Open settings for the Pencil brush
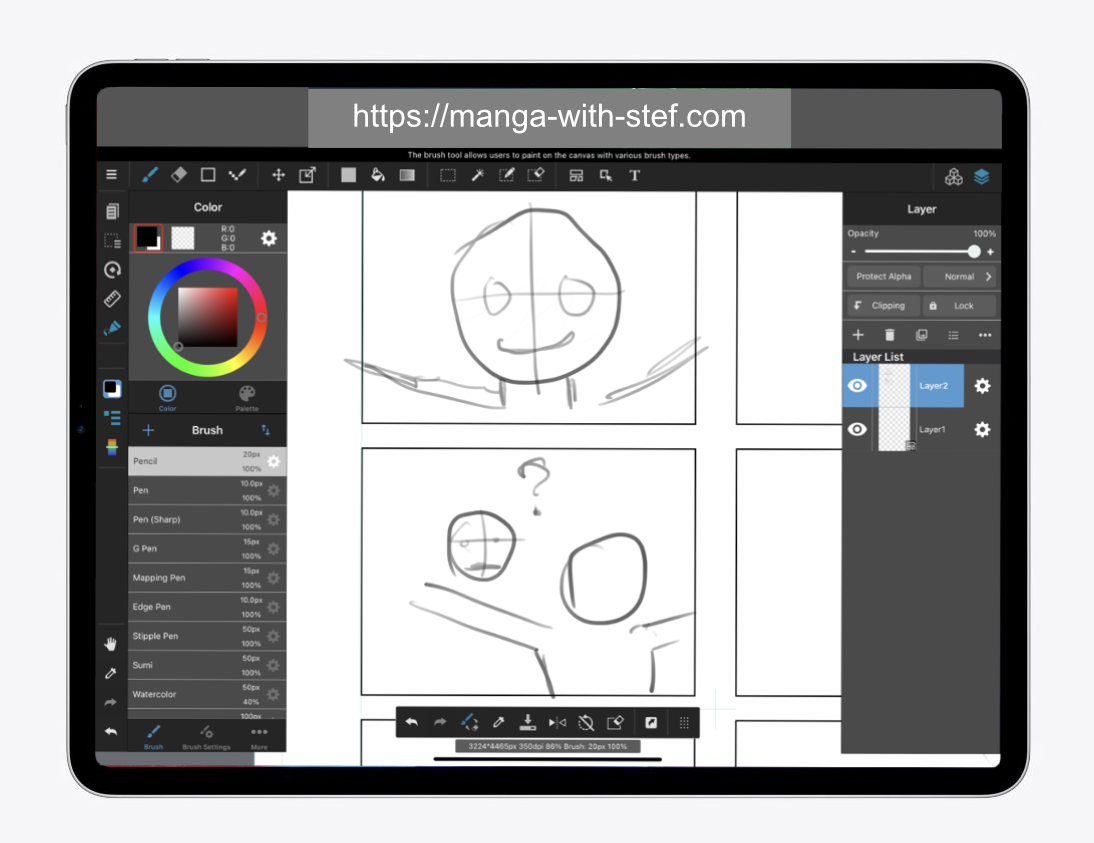This screenshot has height=843, width=1094. pos(273,461)
